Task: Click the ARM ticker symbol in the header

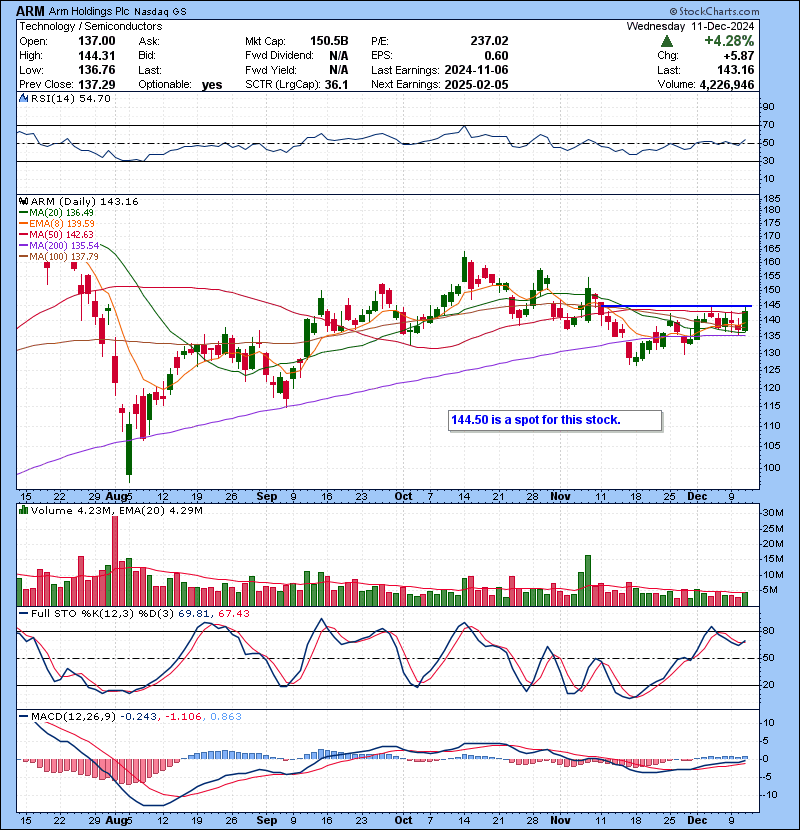Action: coord(30,11)
